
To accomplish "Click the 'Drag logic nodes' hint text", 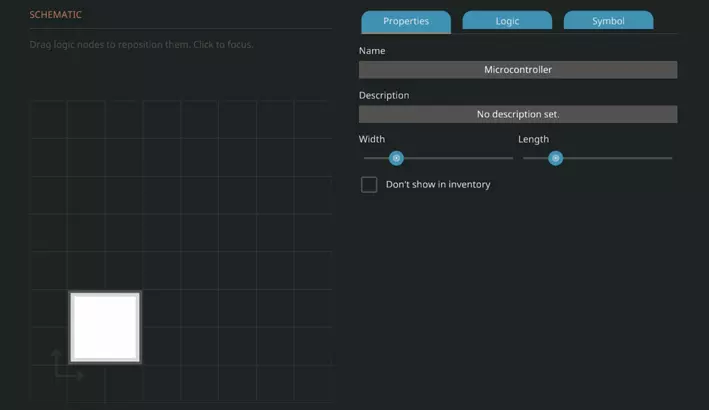I will point(141,44).
